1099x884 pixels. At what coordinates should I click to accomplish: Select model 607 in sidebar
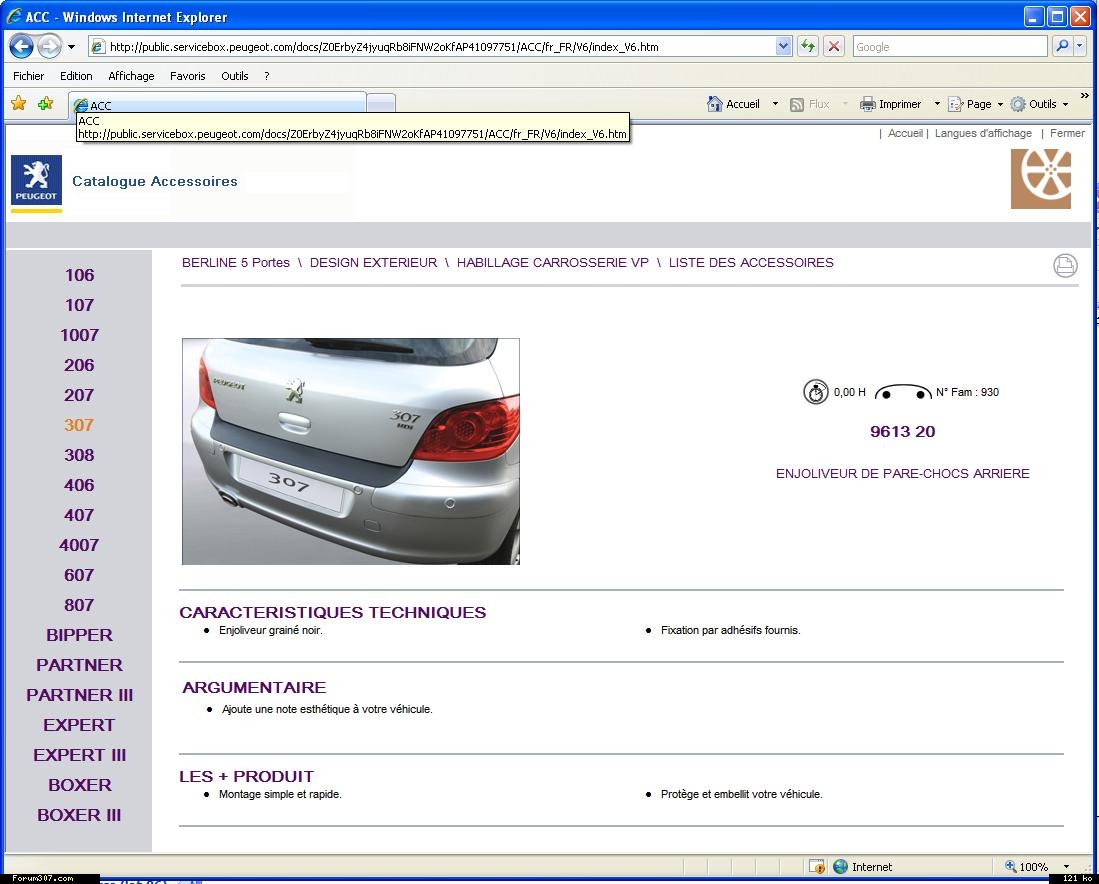(79, 576)
